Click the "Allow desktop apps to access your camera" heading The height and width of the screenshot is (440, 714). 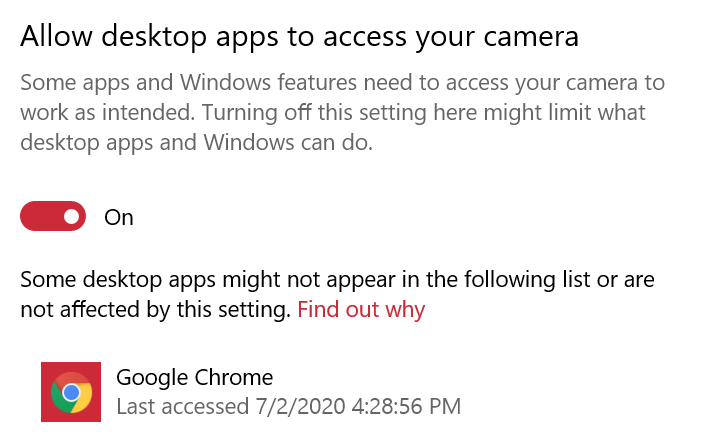(x=299, y=37)
